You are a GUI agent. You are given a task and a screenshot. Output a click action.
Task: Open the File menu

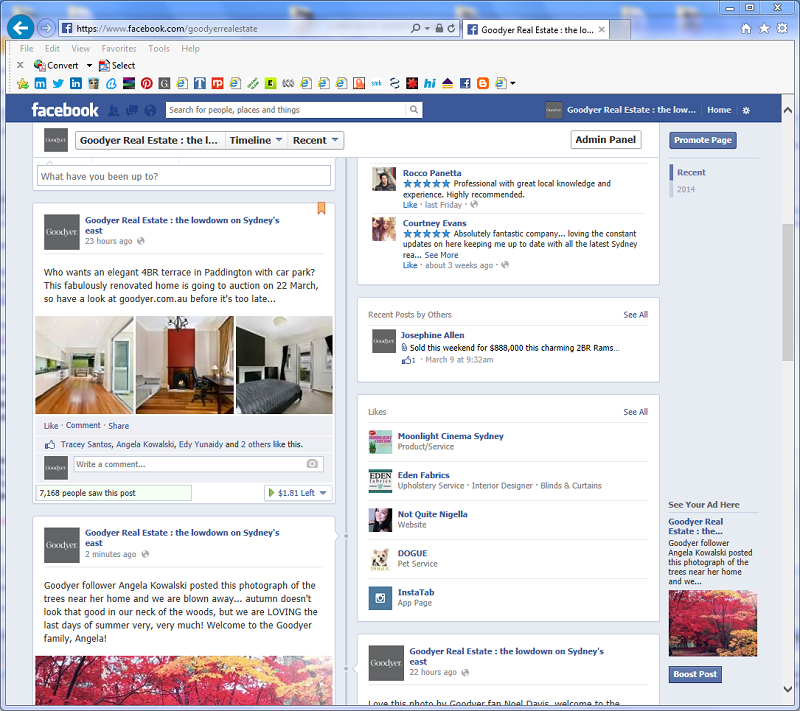[x=27, y=48]
